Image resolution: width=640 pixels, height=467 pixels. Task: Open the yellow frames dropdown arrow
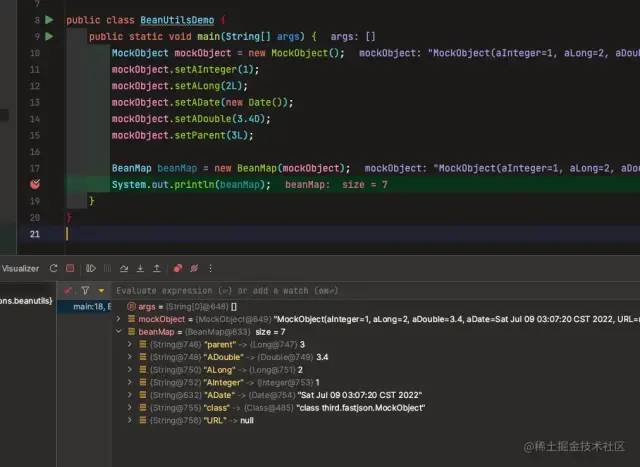[101, 291]
